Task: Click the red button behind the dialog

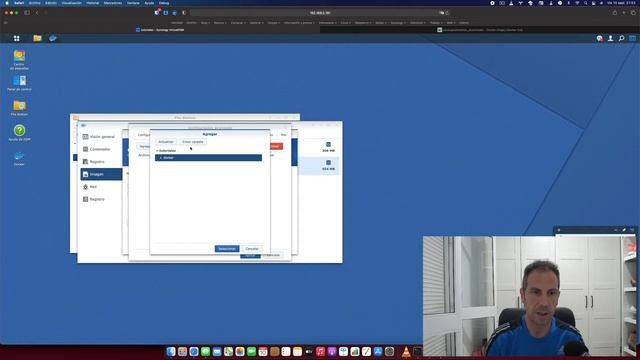Action: (x=276, y=146)
